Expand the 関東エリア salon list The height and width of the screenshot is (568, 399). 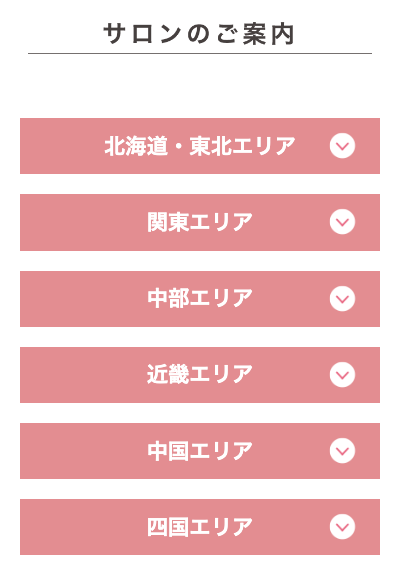tap(200, 222)
